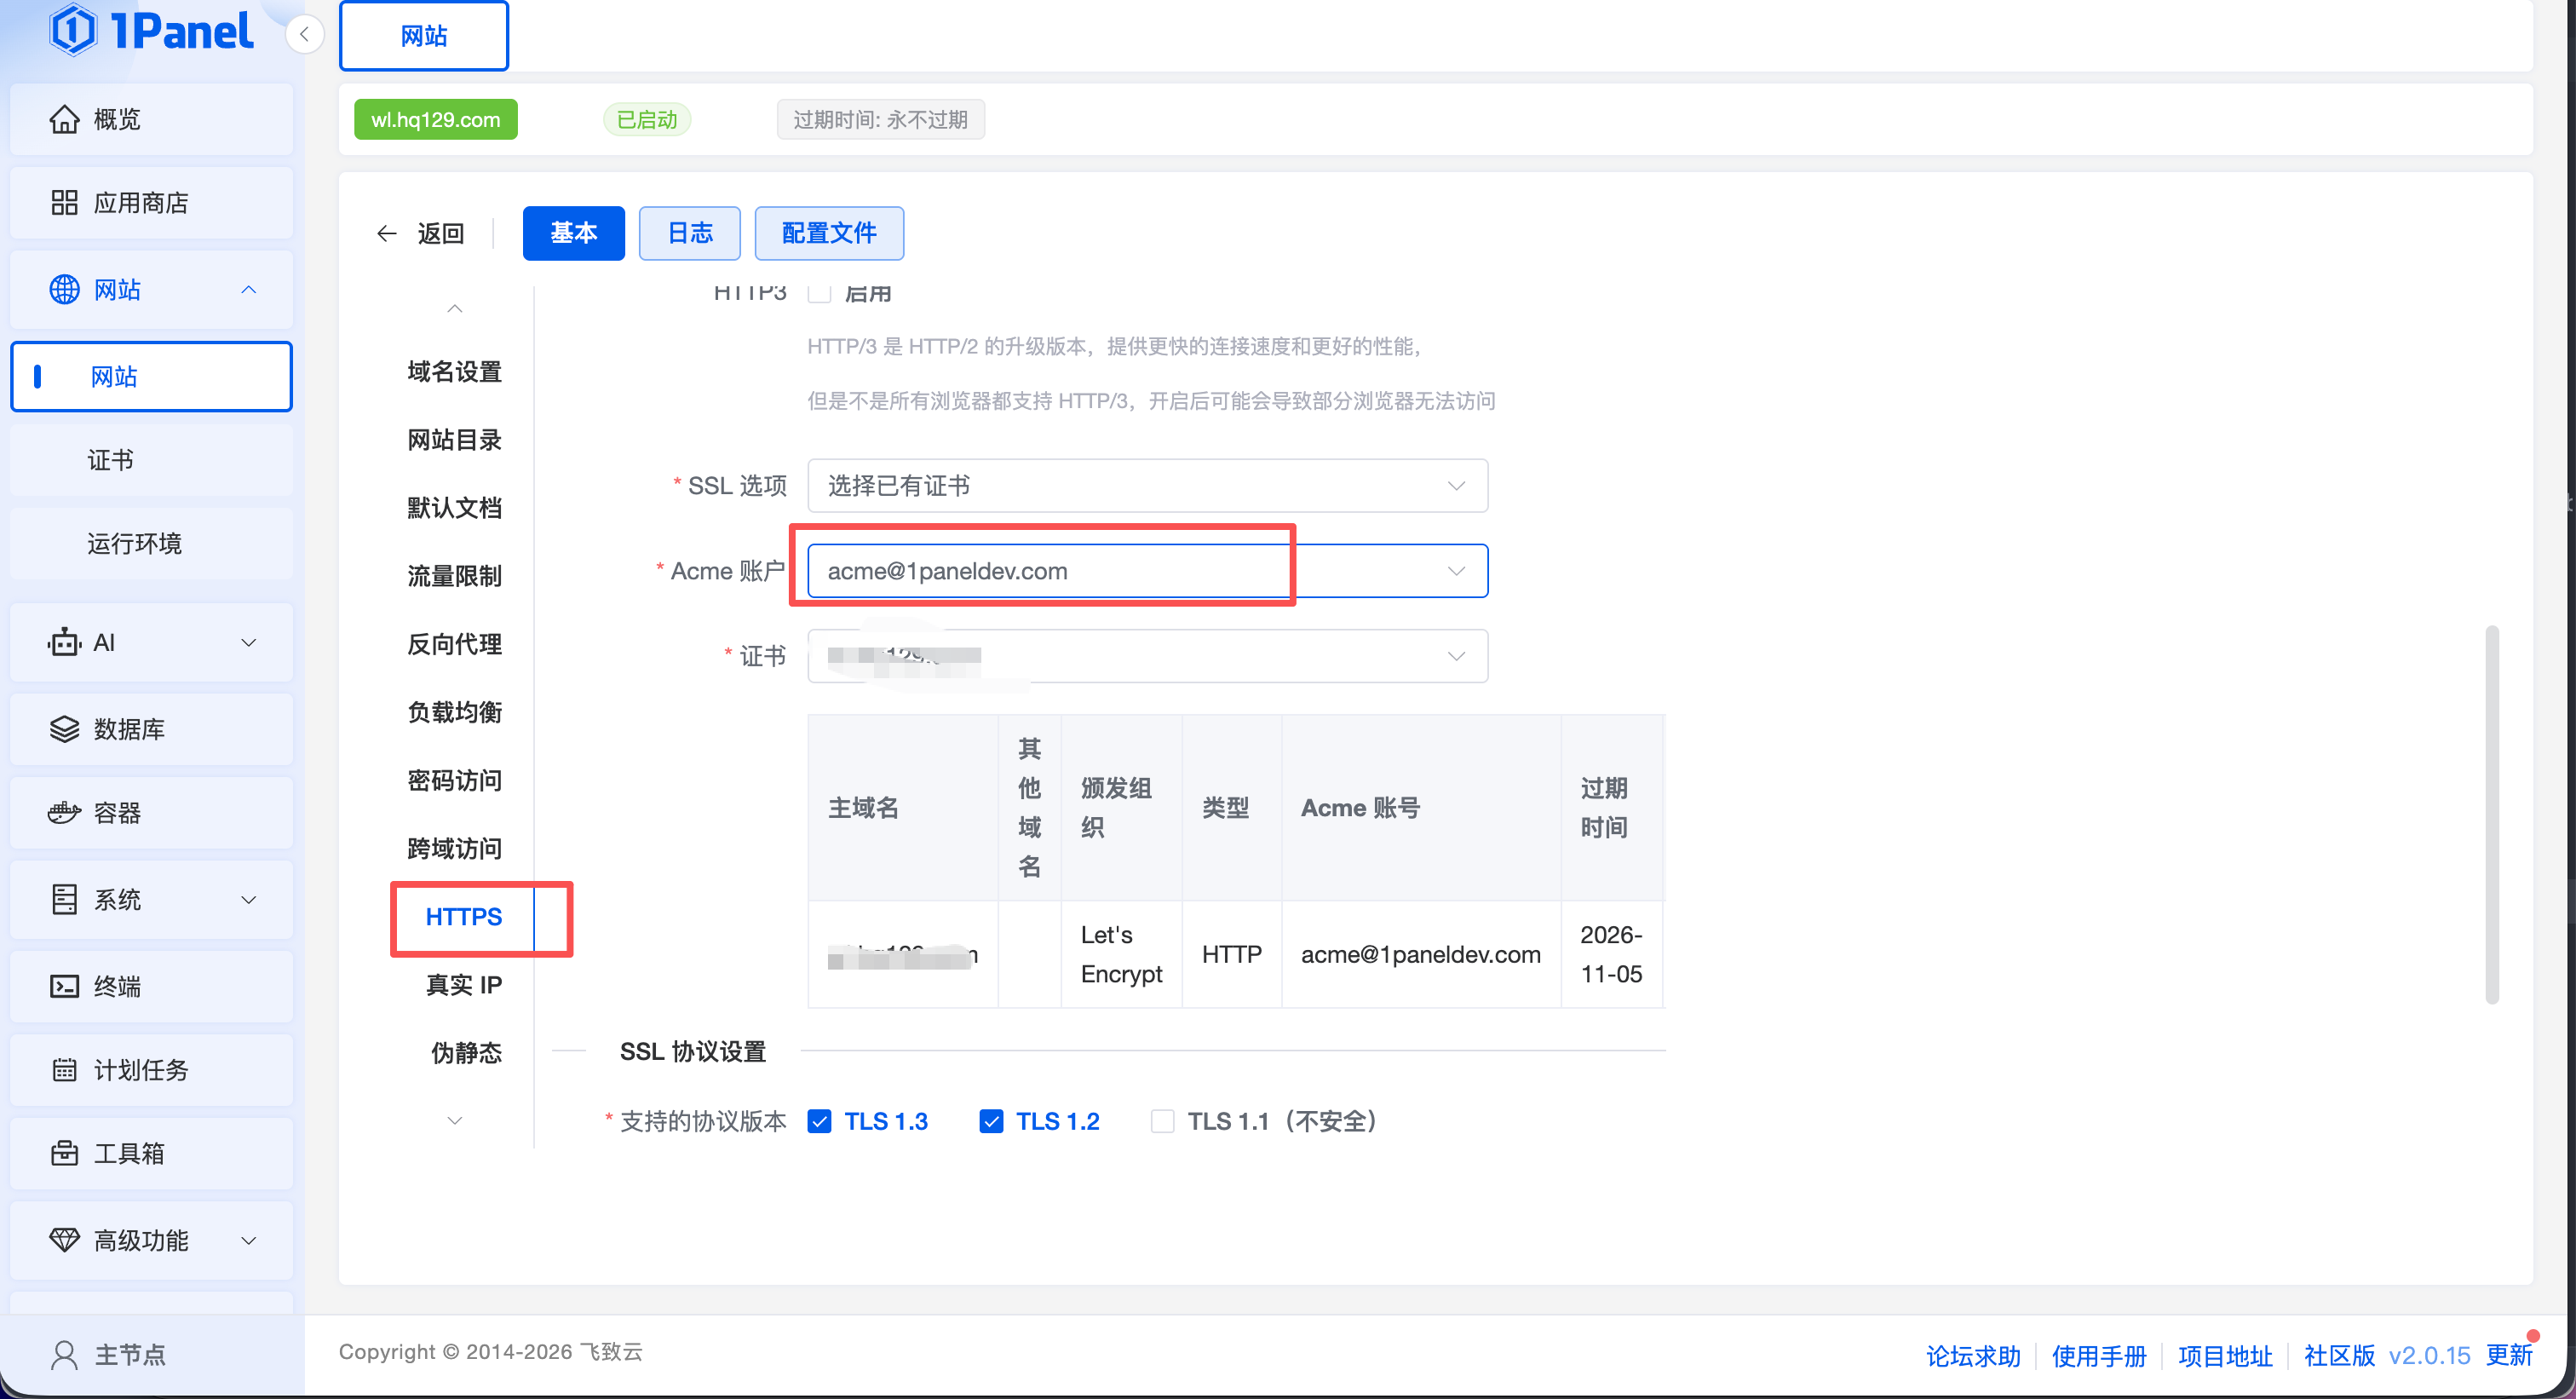Viewport: 2576px width, 1399px height.
Task: Uncheck TLS 1.2 protocol
Action: [991, 1121]
